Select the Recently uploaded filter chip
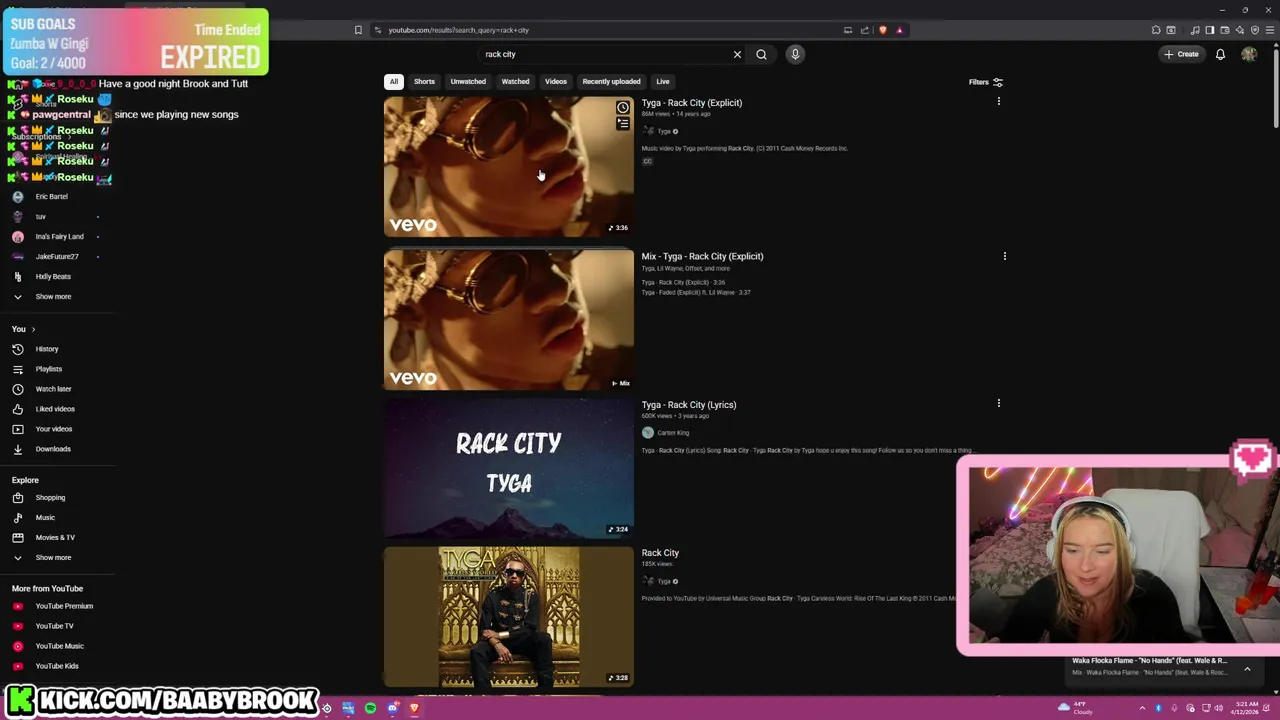 tap(611, 81)
